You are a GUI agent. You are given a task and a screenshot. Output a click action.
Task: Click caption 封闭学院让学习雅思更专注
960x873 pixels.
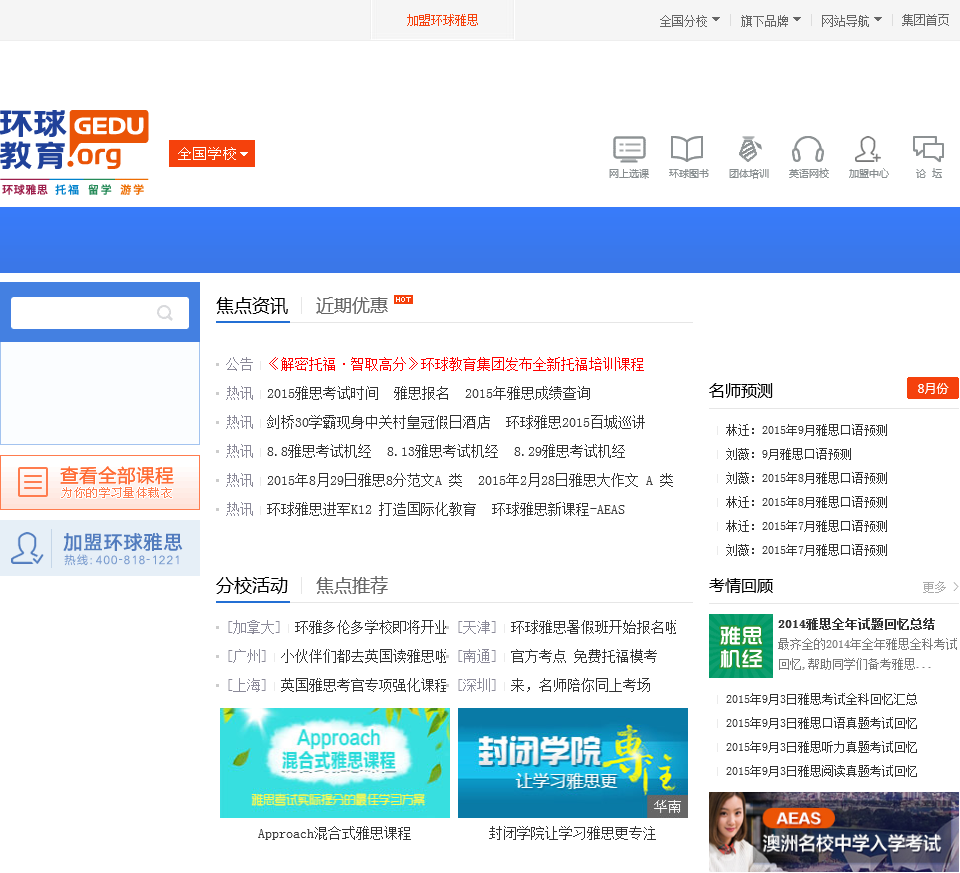(x=572, y=834)
